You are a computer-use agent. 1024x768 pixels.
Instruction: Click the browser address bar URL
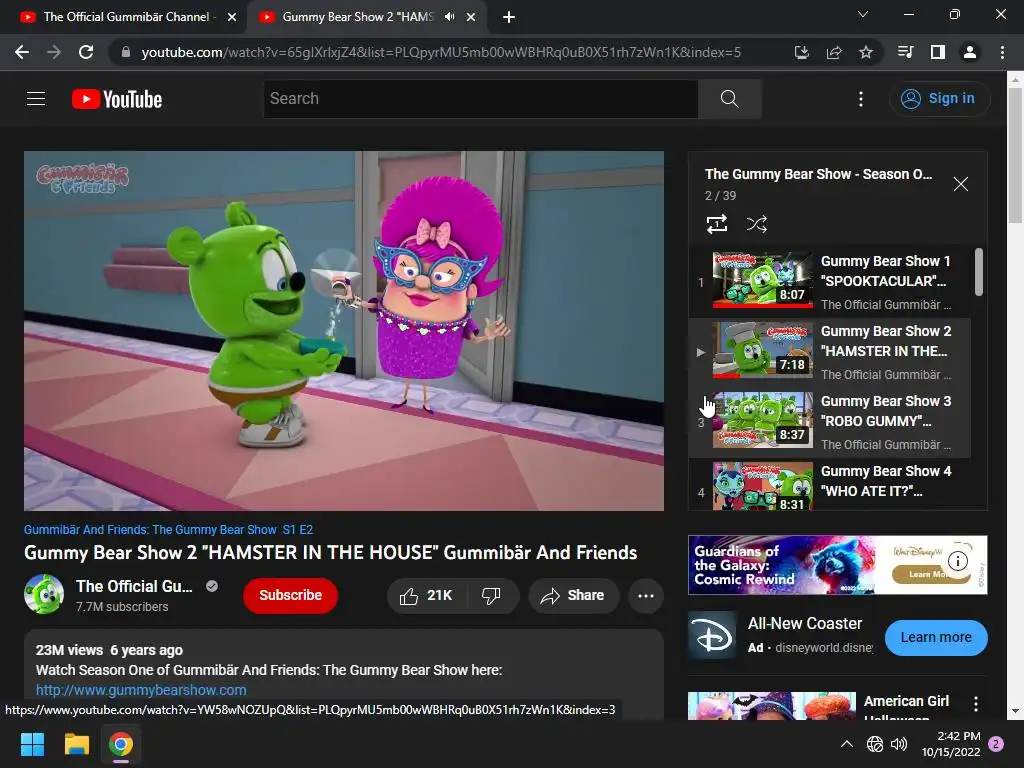pos(441,52)
